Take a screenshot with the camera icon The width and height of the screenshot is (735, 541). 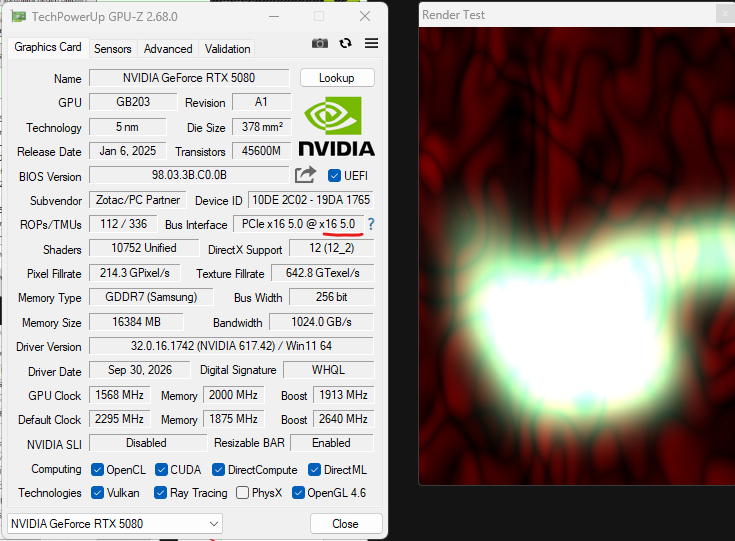pyautogui.click(x=320, y=44)
